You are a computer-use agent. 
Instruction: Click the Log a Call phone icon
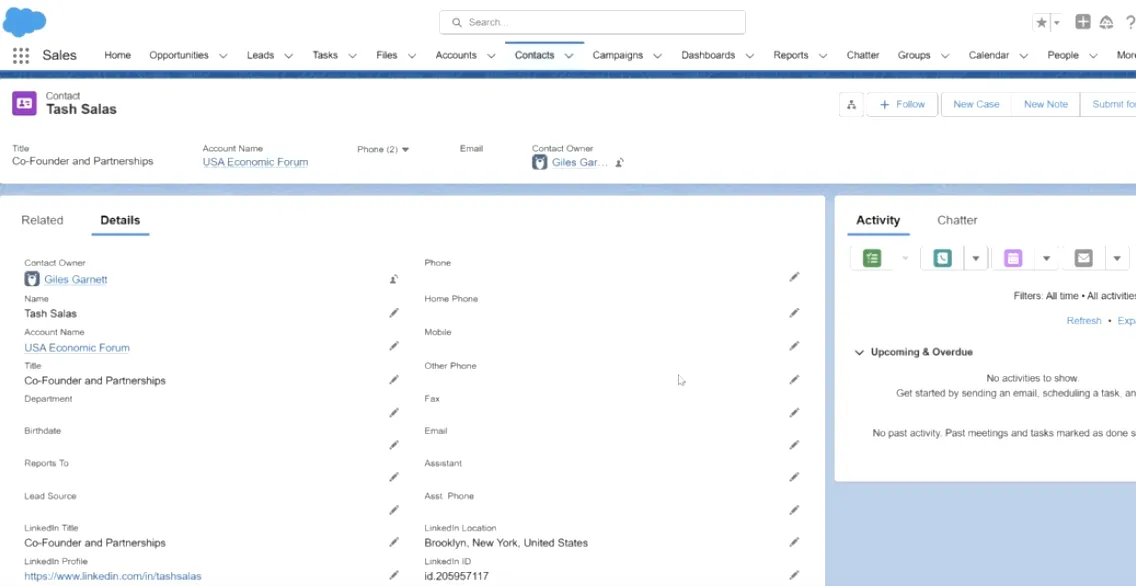(942, 258)
